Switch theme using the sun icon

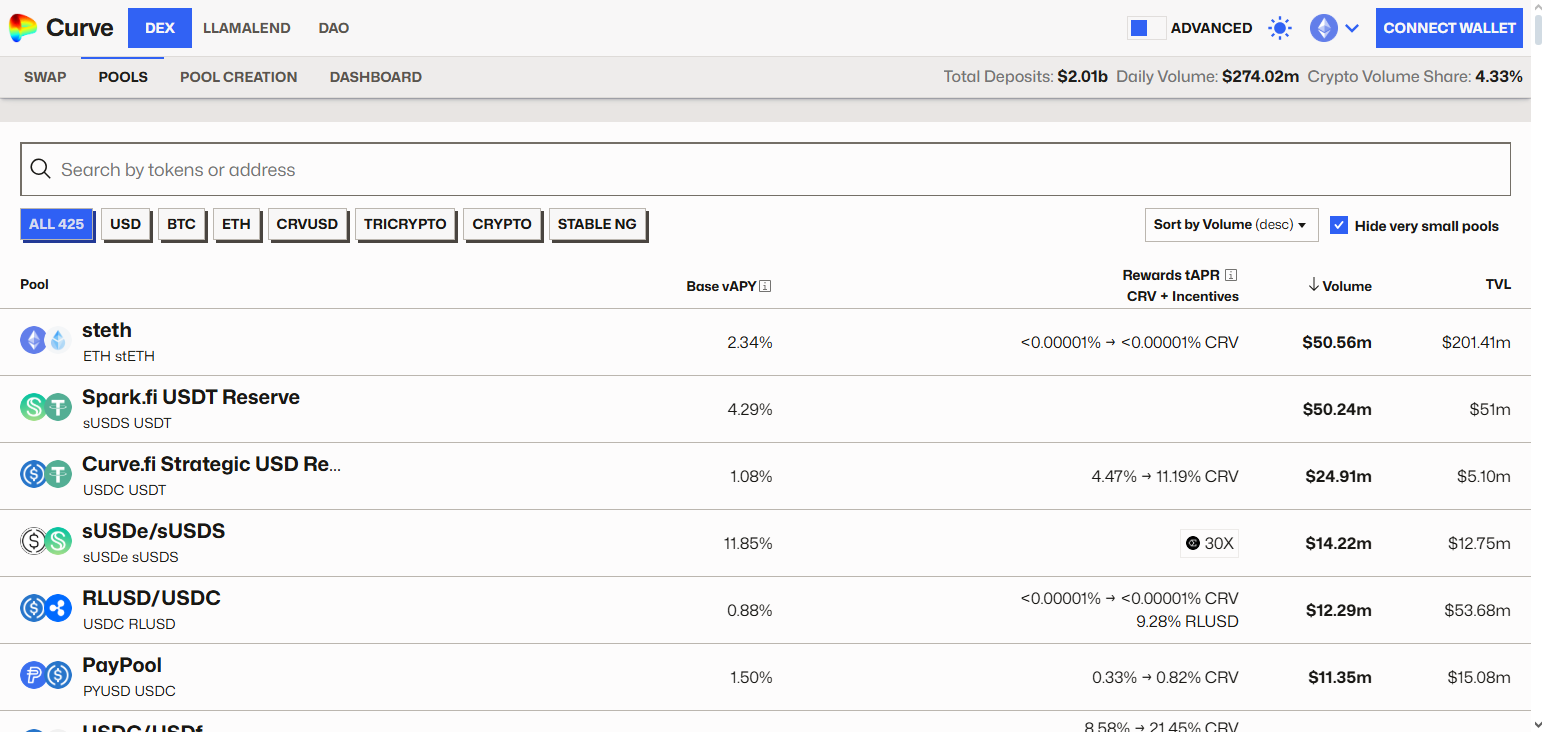1279,28
